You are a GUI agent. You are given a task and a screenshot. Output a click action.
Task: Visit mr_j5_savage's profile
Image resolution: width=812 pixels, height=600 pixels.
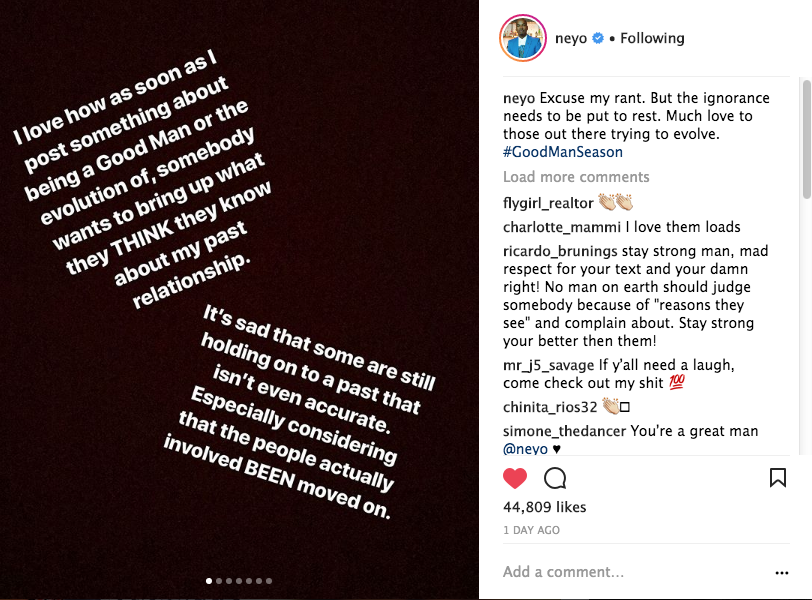(549, 365)
